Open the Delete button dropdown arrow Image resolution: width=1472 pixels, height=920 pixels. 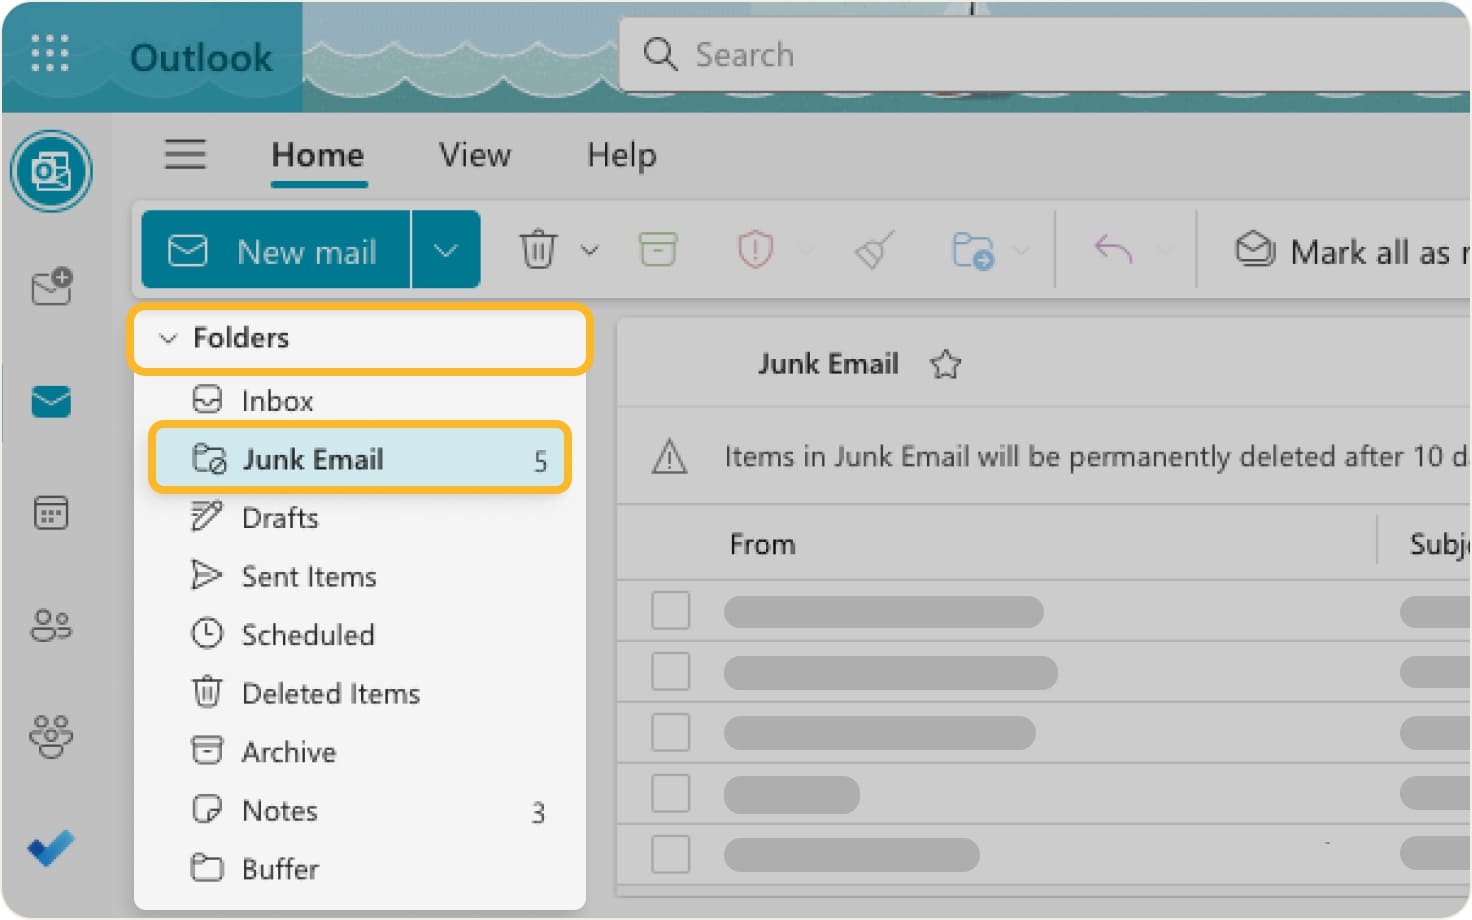589,250
